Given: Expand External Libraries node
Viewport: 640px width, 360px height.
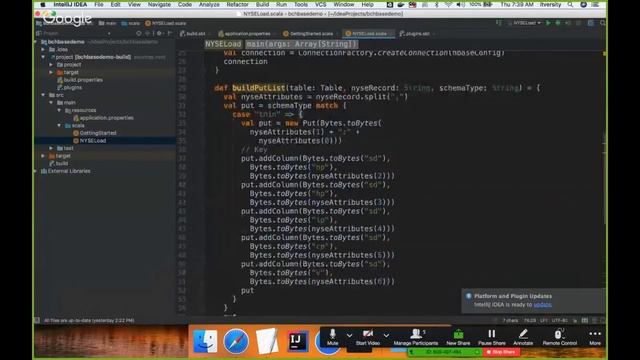Looking at the screenshot, I should coord(36,171).
